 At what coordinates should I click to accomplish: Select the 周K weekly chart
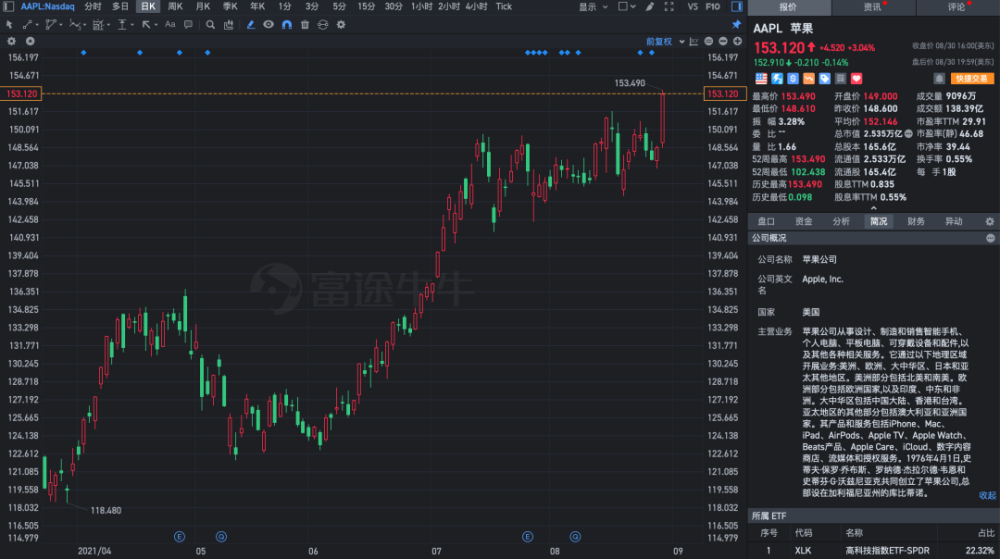pyautogui.click(x=175, y=6)
